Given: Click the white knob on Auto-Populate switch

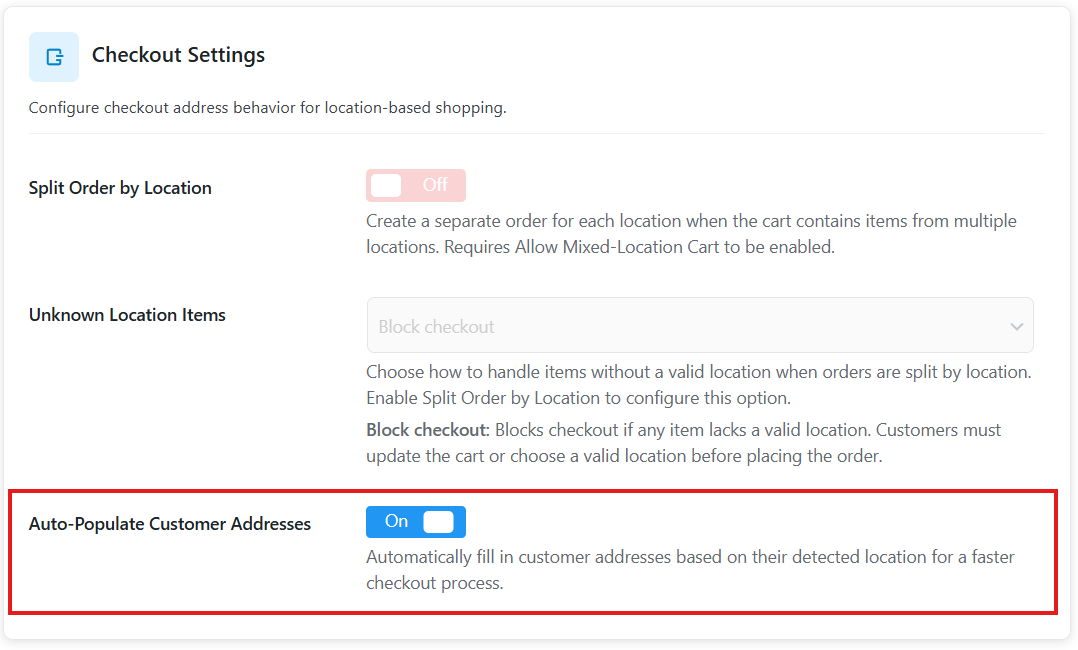Looking at the screenshot, I should [x=438, y=521].
